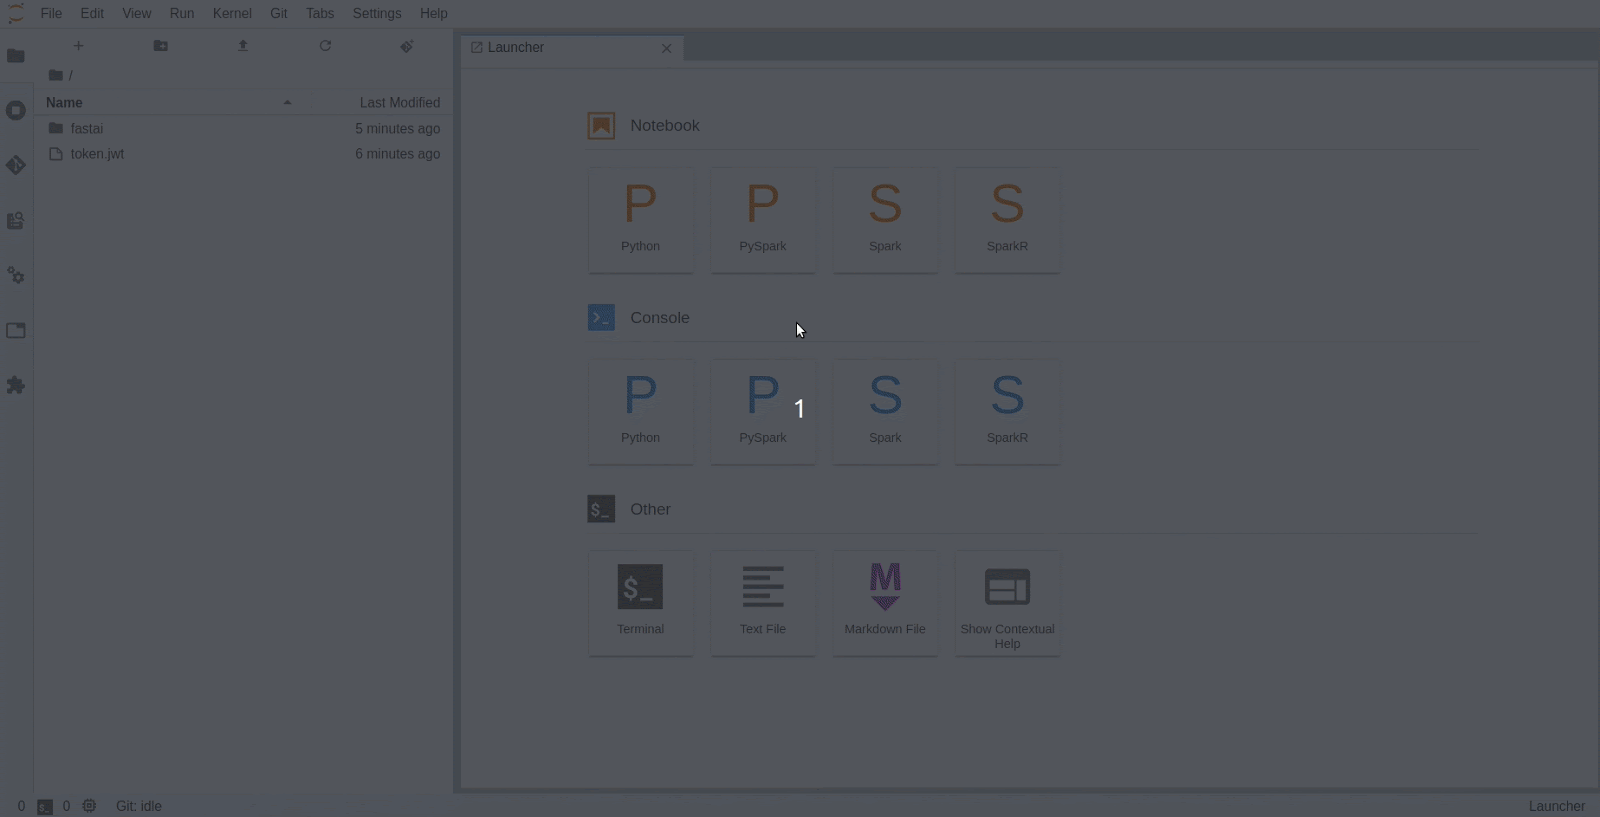
Task: Open the fastai folder
Action: 87,129
